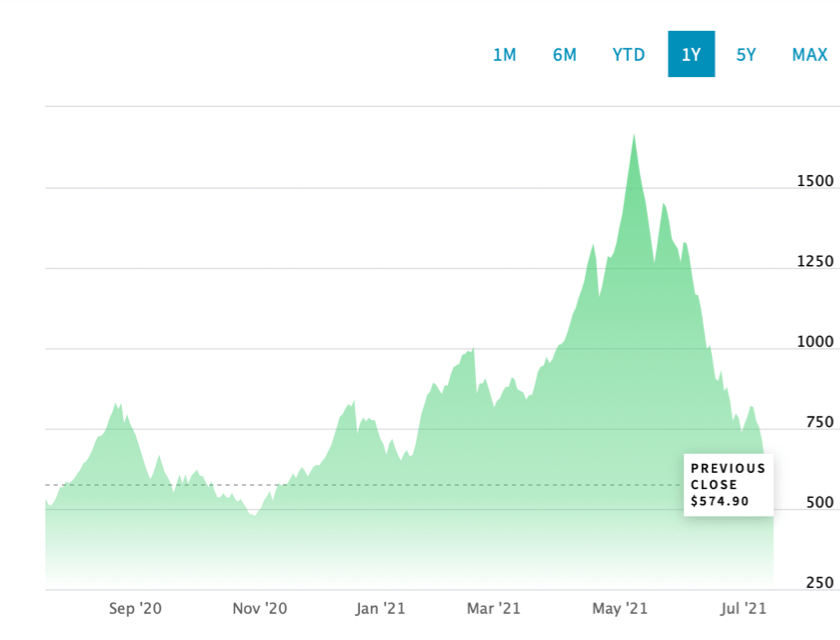
Task: Click the Mar '21 axis label
Action: (x=495, y=607)
